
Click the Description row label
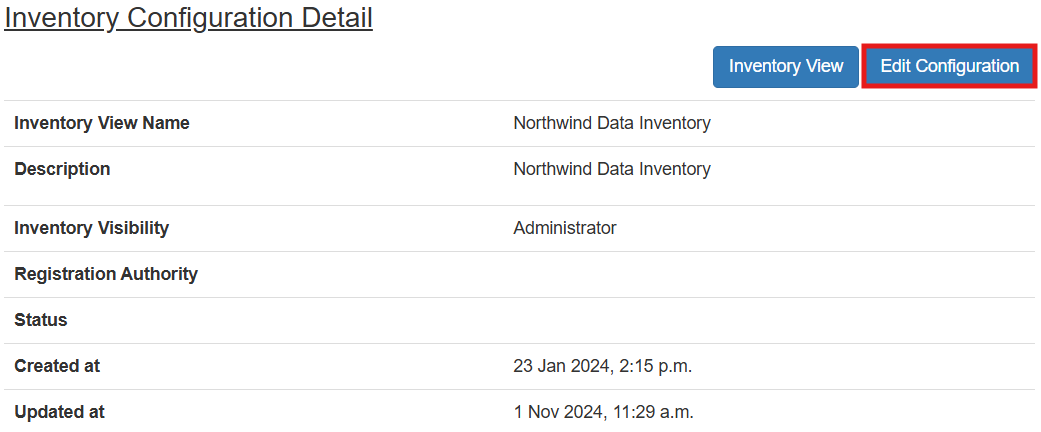point(62,170)
